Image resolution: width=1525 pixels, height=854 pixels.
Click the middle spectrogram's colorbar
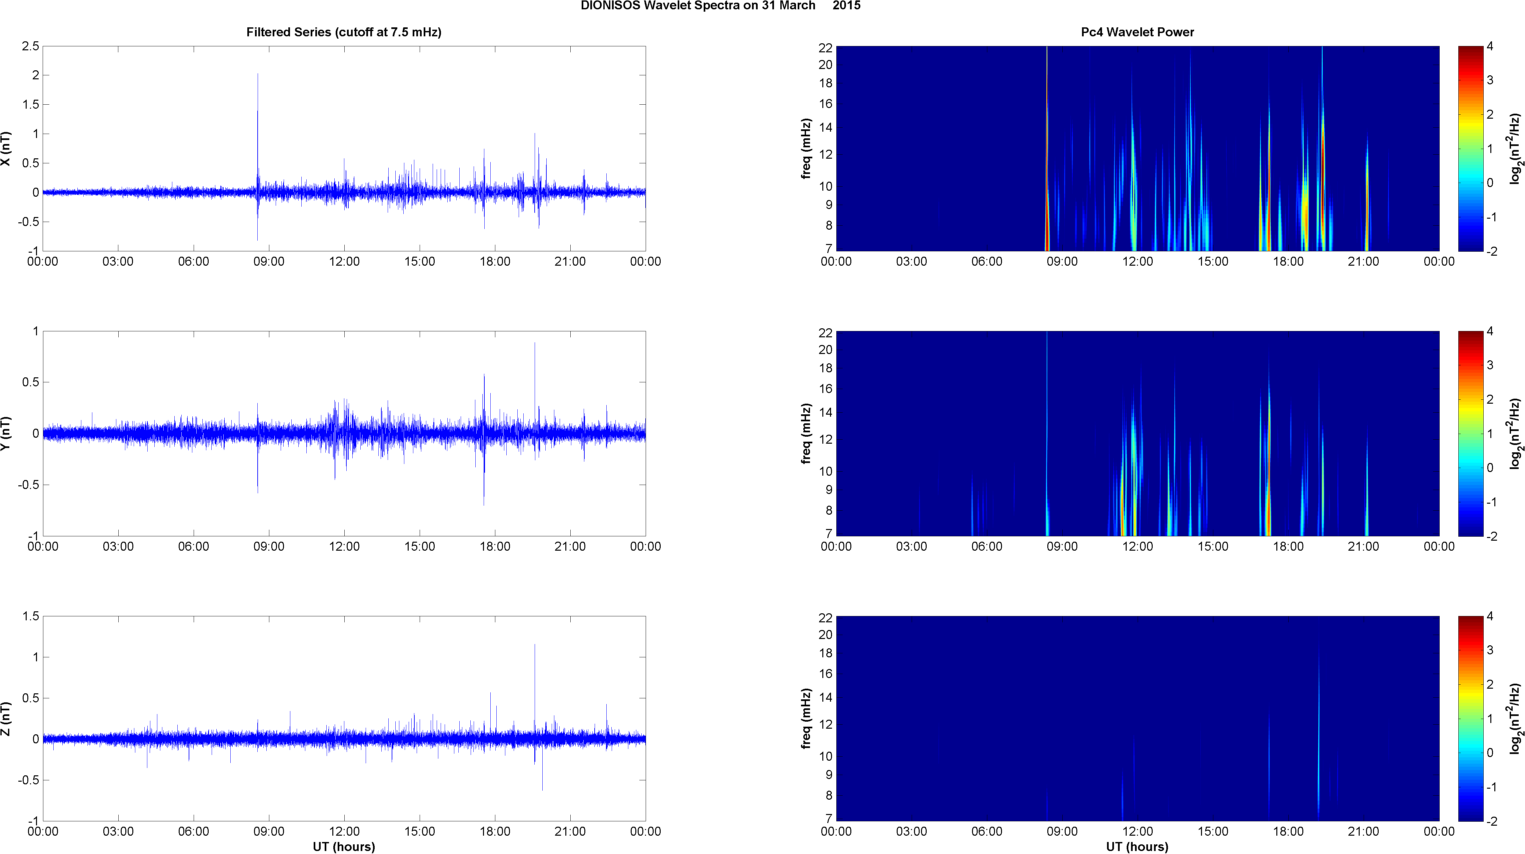(1470, 433)
